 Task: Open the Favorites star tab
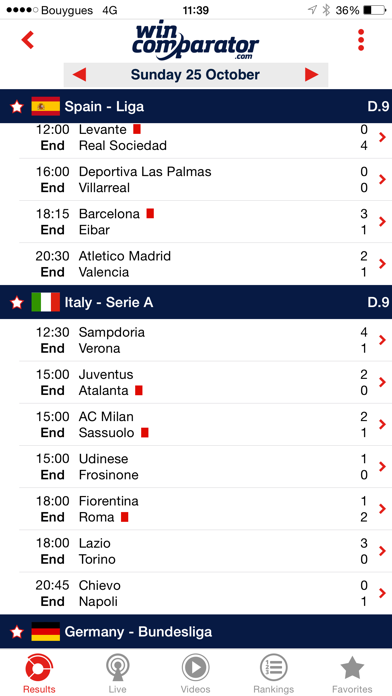tap(352, 668)
